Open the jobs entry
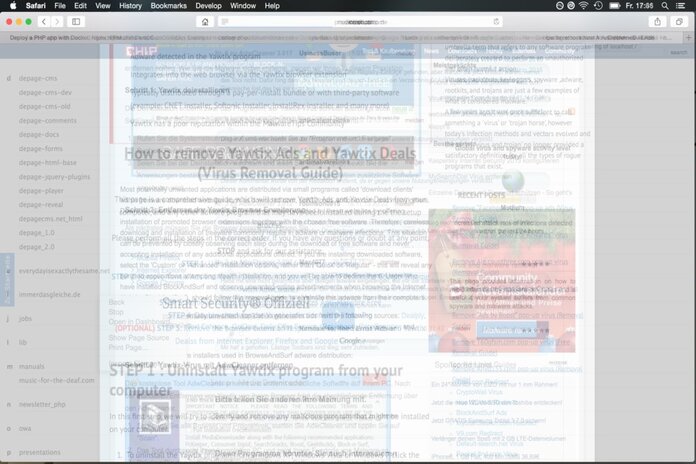This screenshot has height=464, width=696. pyautogui.click(x=25, y=319)
